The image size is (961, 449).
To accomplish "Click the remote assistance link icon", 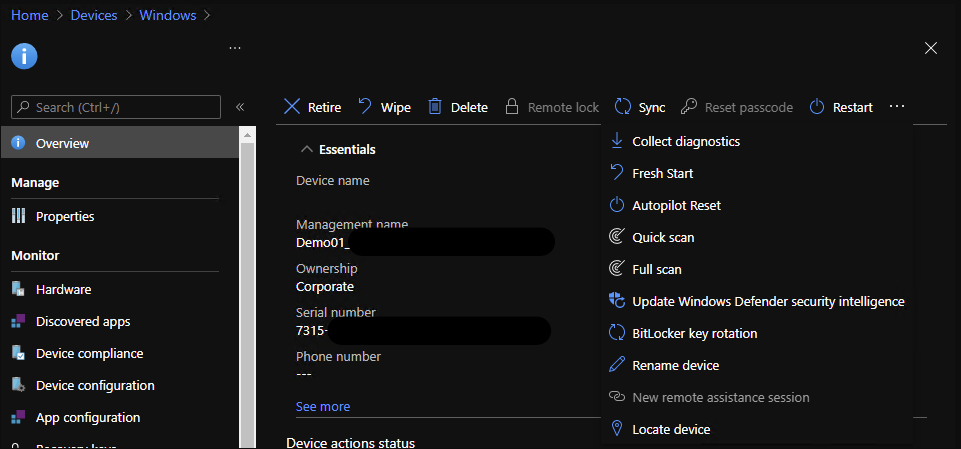I will coord(617,397).
